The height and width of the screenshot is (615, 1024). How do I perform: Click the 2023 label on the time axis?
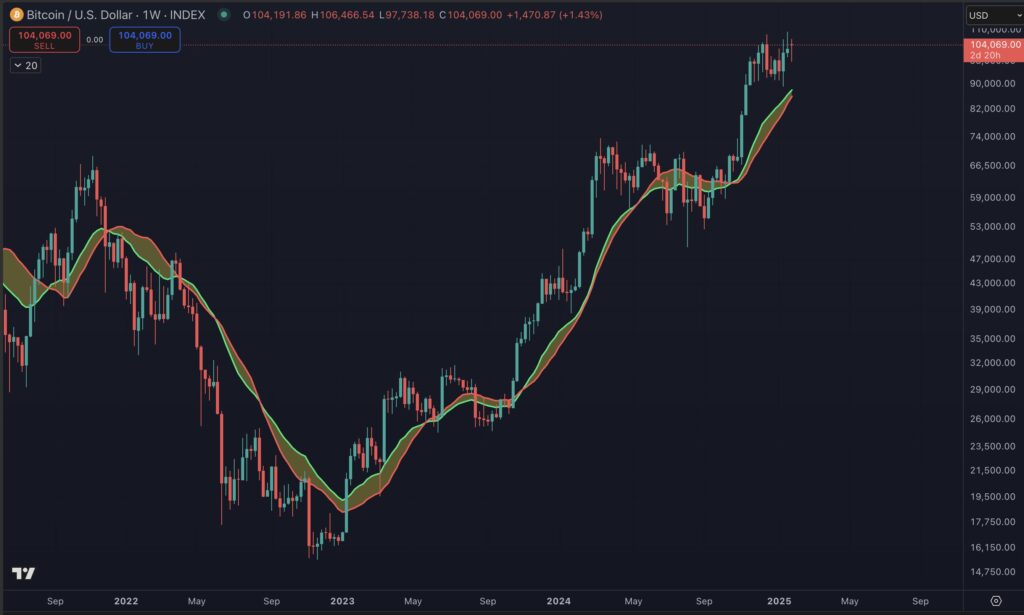click(x=342, y=601)
